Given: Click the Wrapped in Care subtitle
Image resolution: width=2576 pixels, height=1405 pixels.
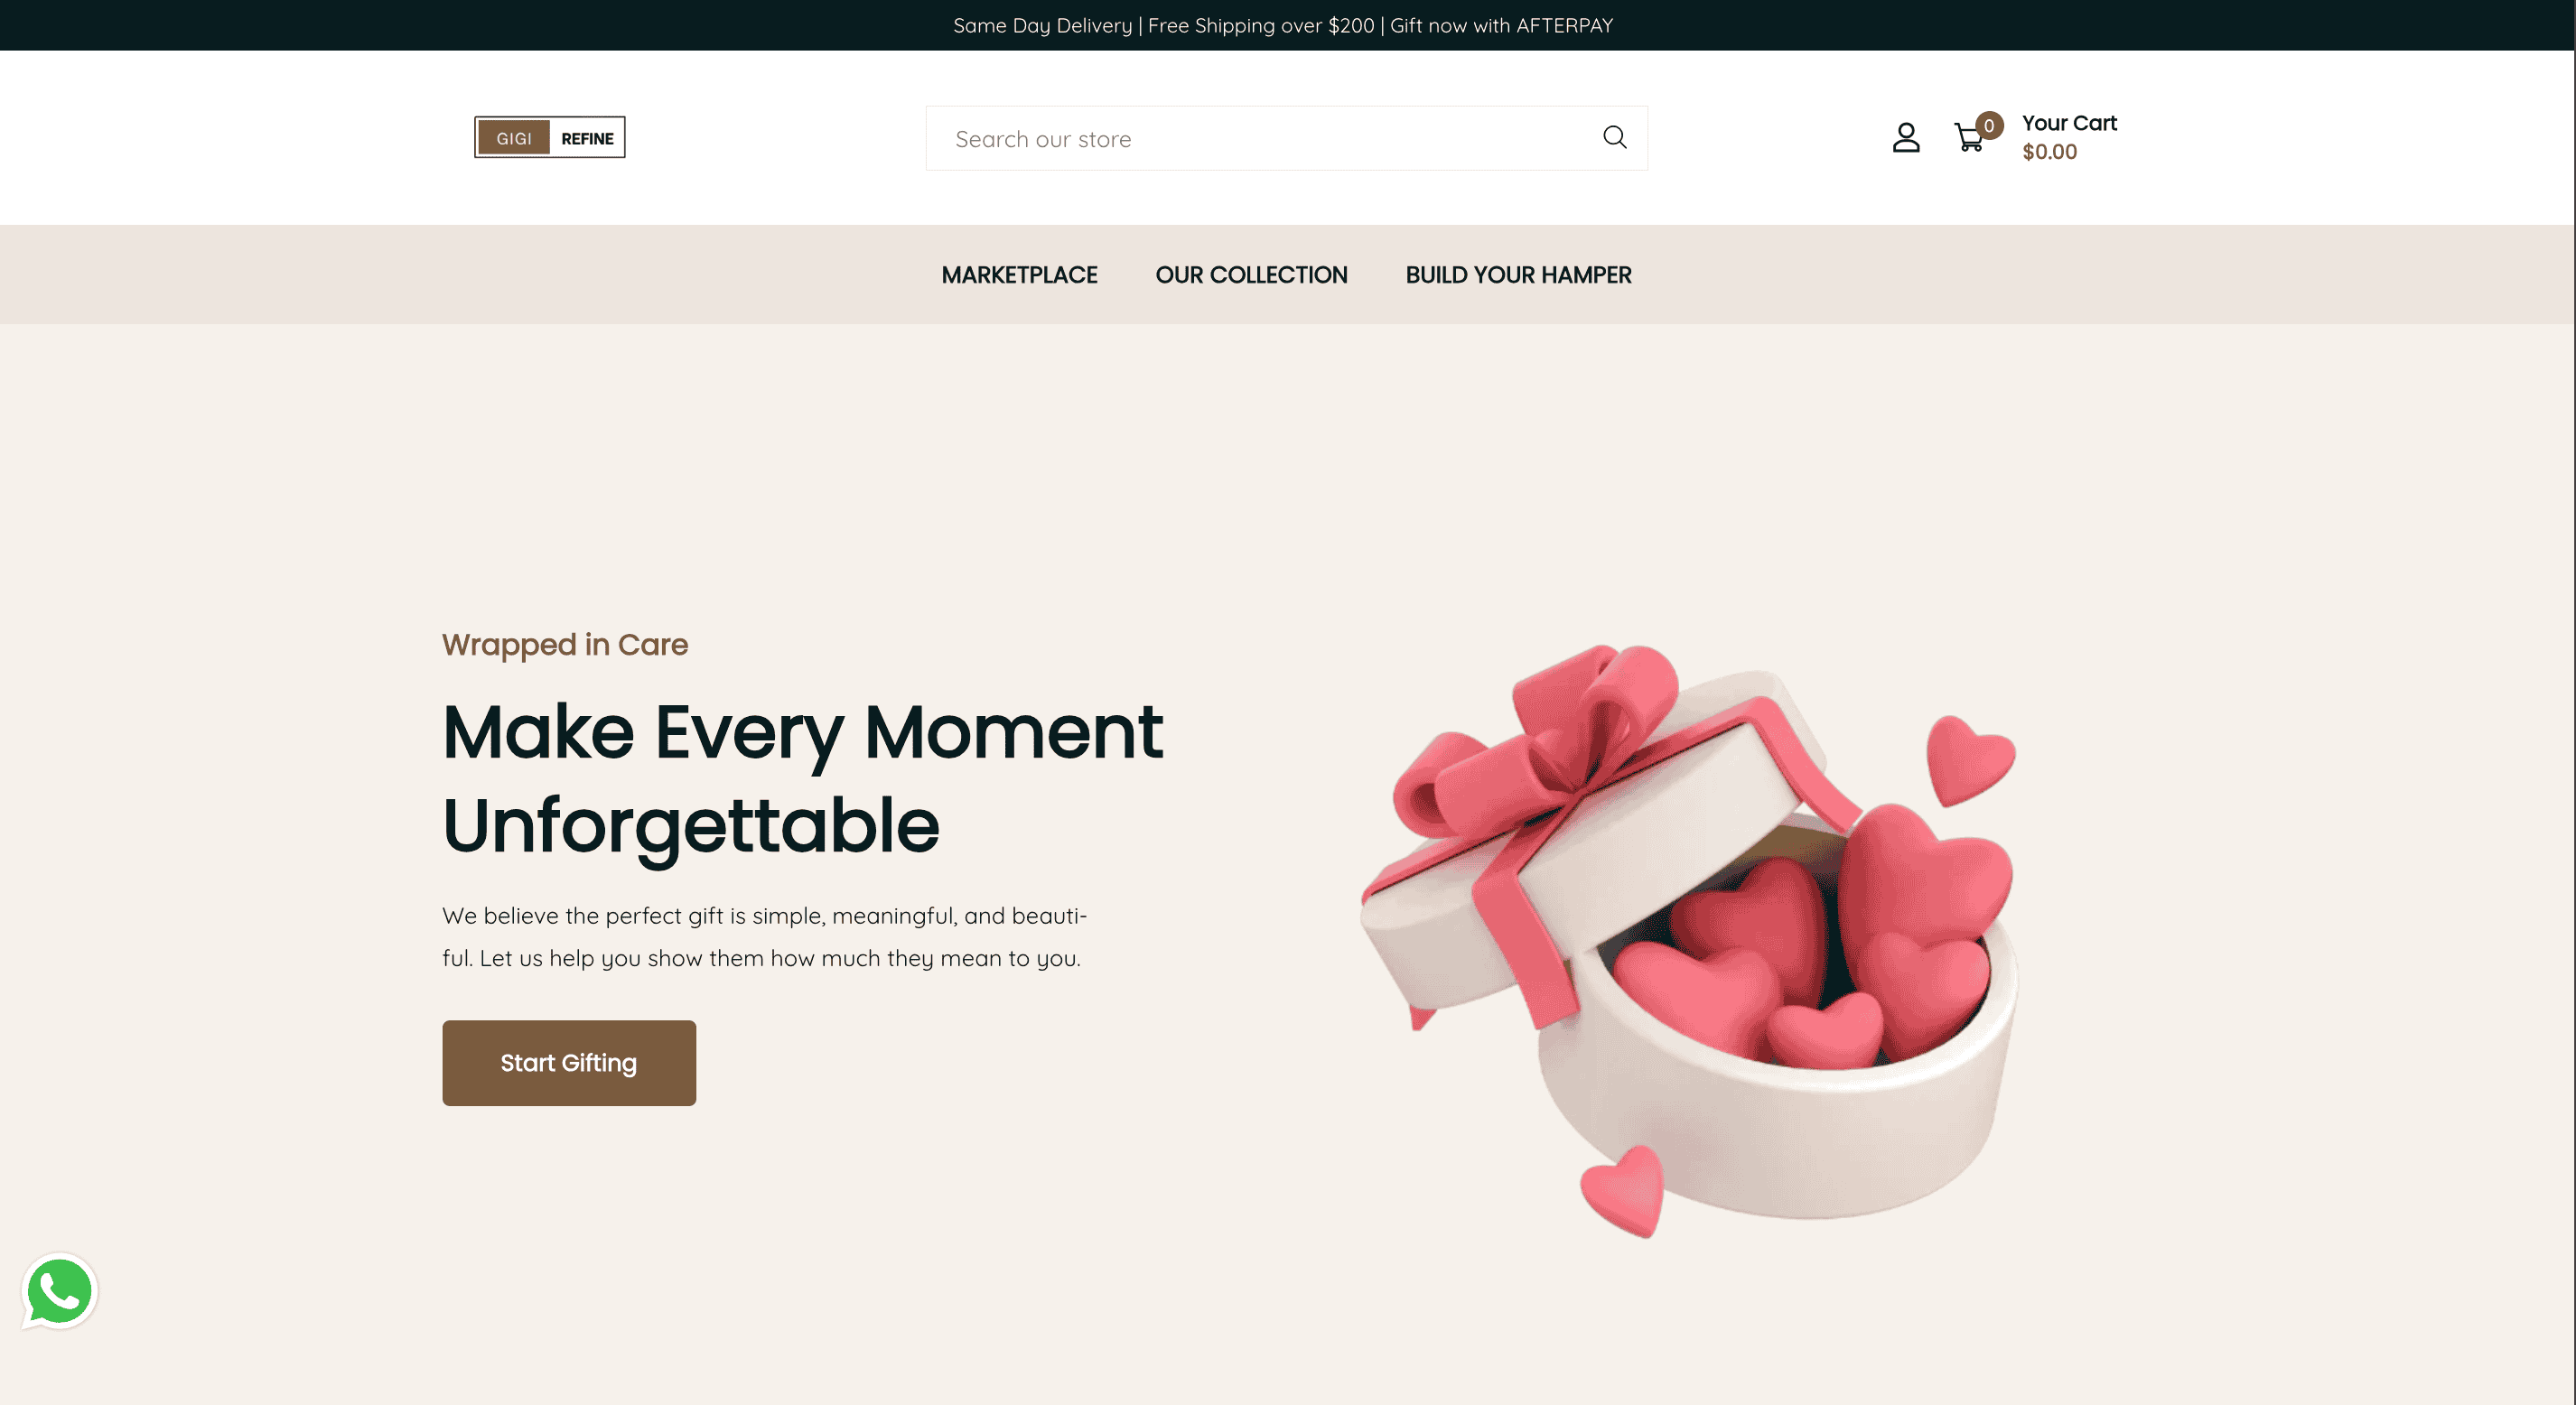Looking at the screenshot, I should (x=565, y=645).
